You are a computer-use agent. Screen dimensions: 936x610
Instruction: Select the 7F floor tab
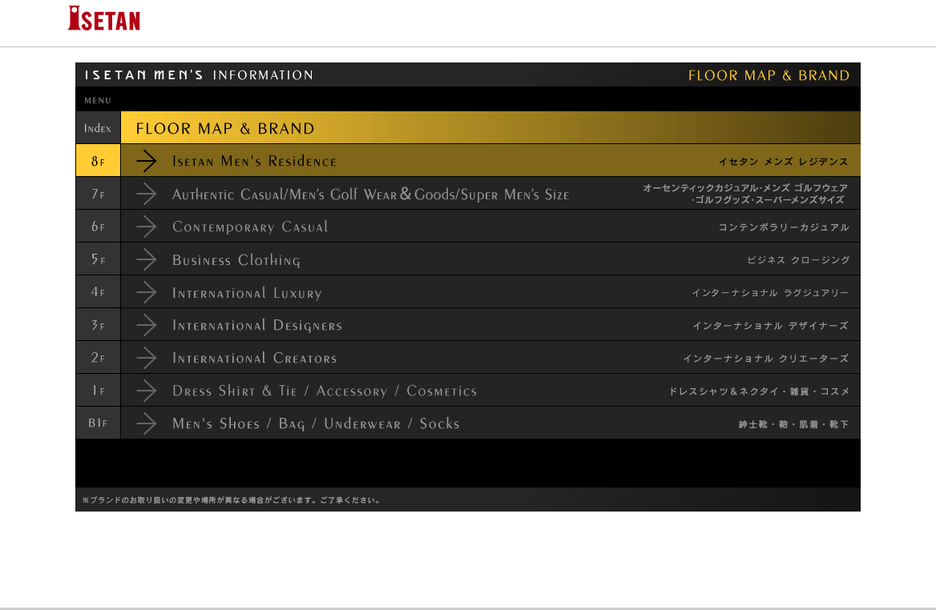98,193
